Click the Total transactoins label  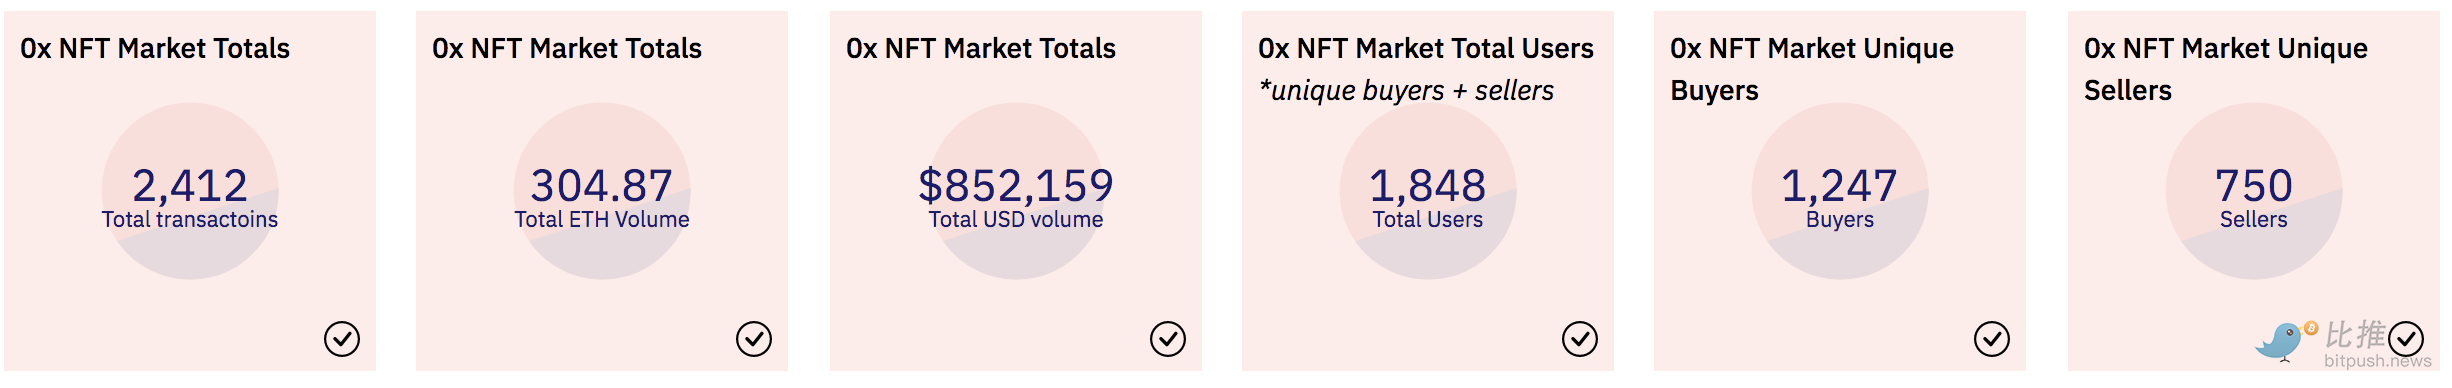pos(190,220)
